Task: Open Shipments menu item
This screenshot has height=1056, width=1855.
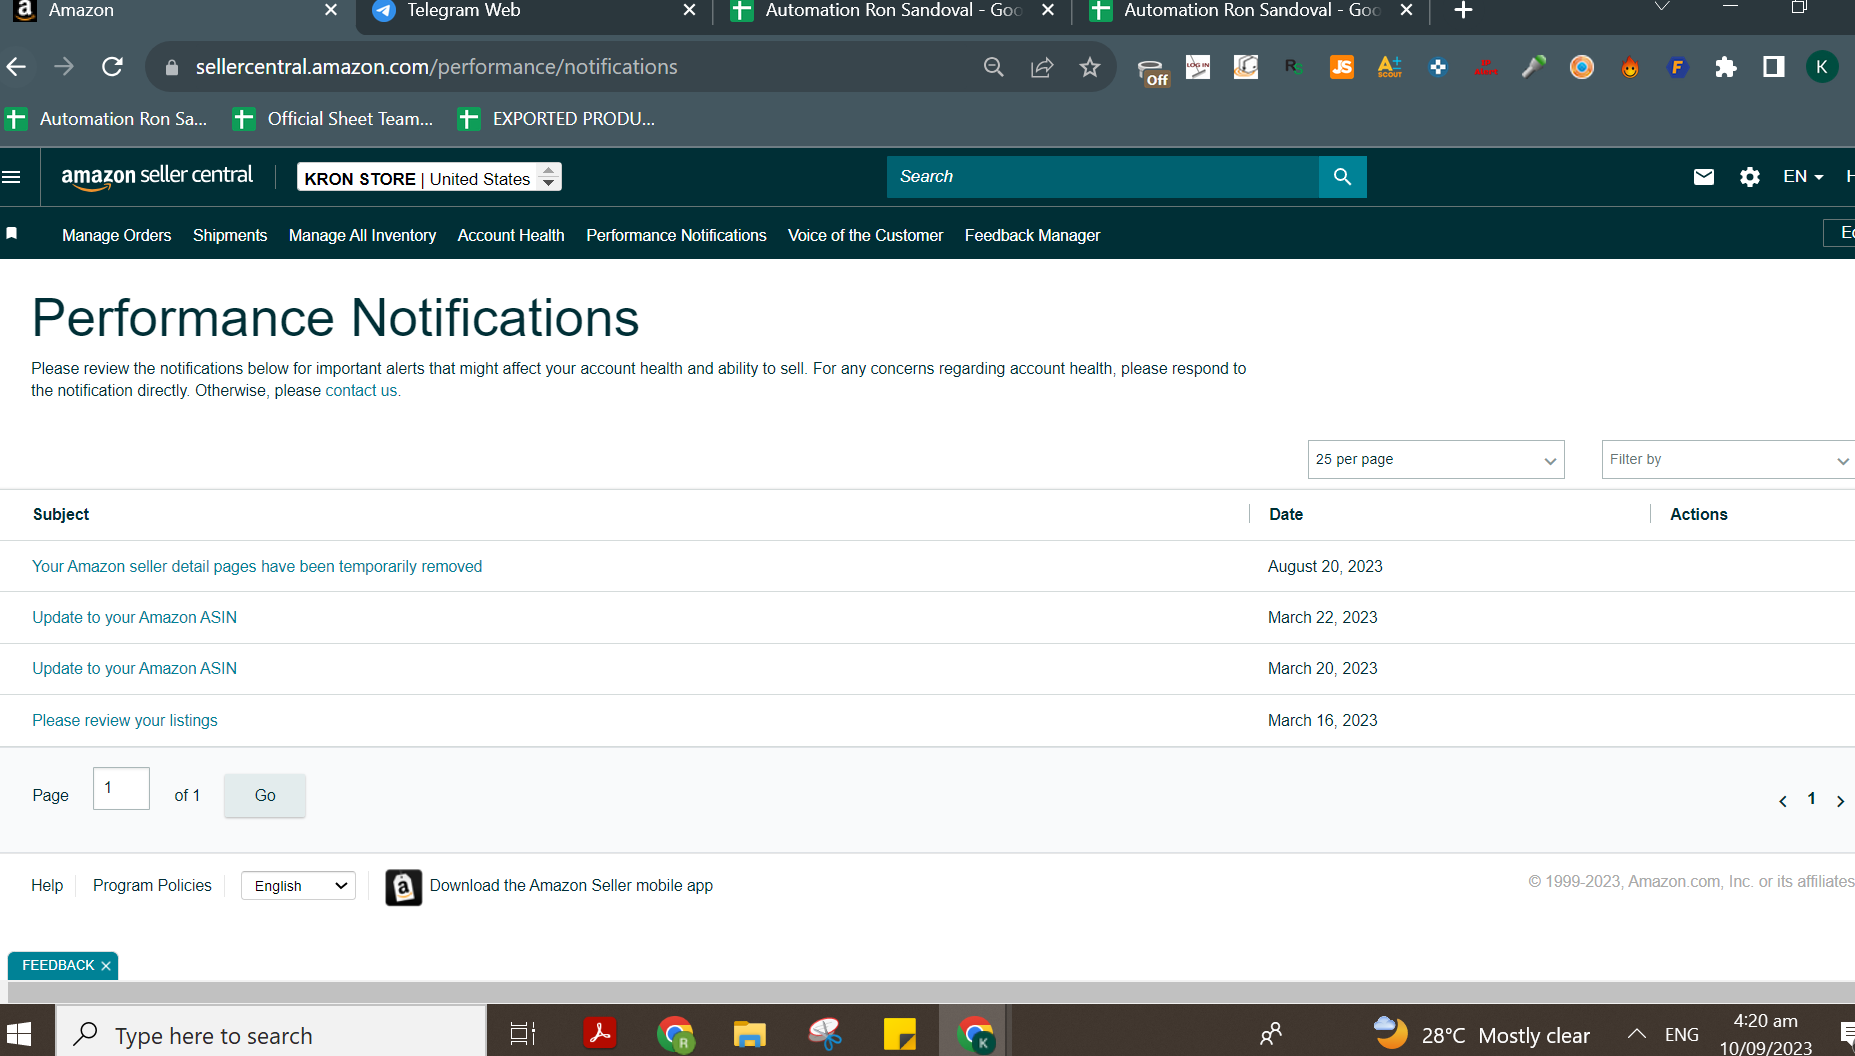Action: (x=230, y=235)
